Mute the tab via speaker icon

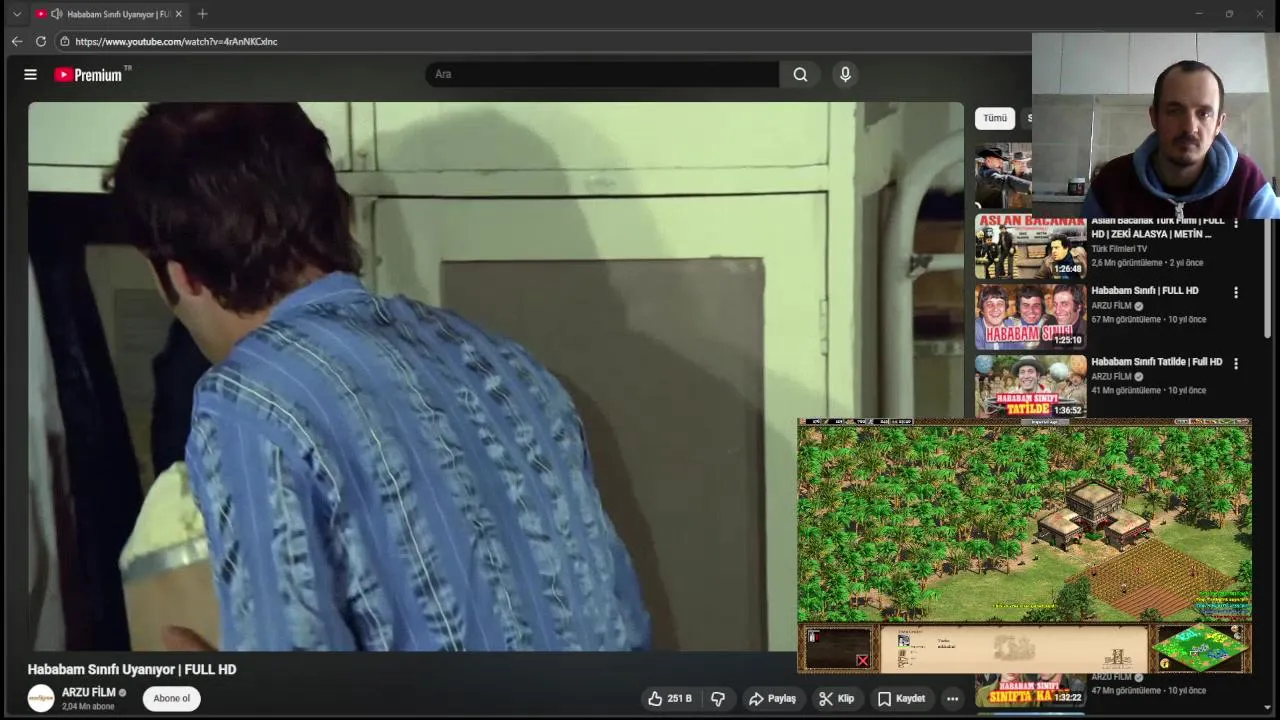pos(57,14)
